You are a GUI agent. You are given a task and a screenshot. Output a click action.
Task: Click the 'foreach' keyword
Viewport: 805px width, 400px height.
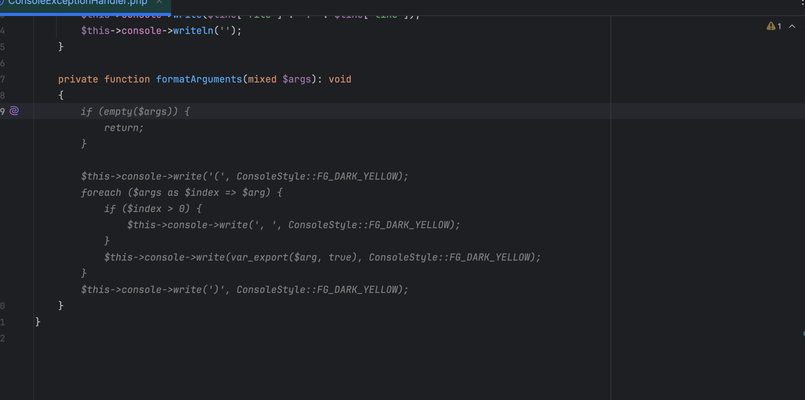(x=101, y=193)
